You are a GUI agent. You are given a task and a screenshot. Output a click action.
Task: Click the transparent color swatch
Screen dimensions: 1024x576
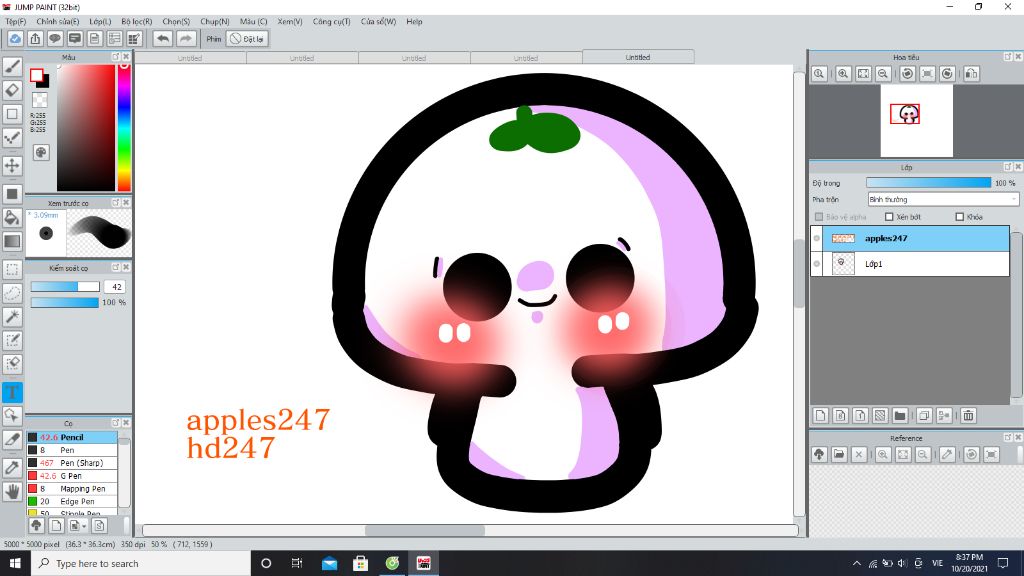pos(40,100)
